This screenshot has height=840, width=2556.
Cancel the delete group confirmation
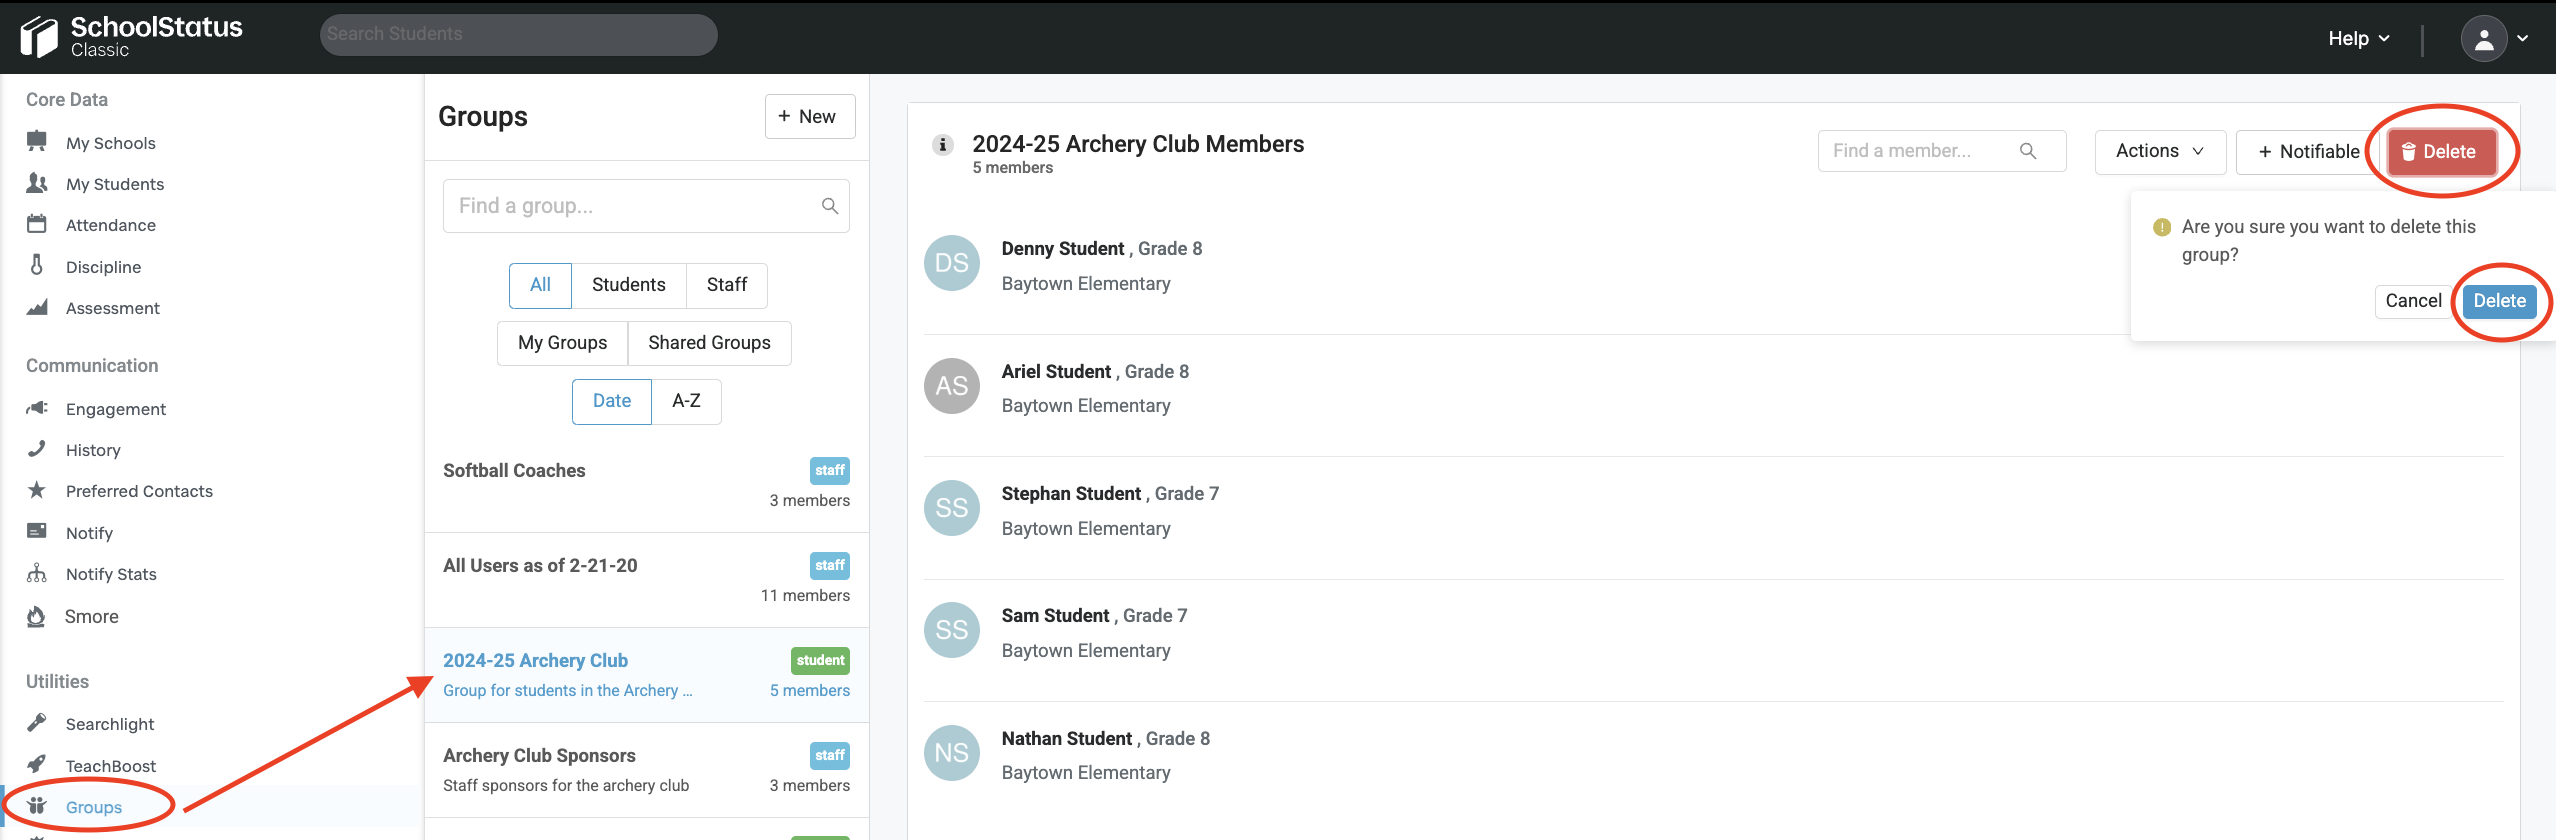tap(2413, 301)
